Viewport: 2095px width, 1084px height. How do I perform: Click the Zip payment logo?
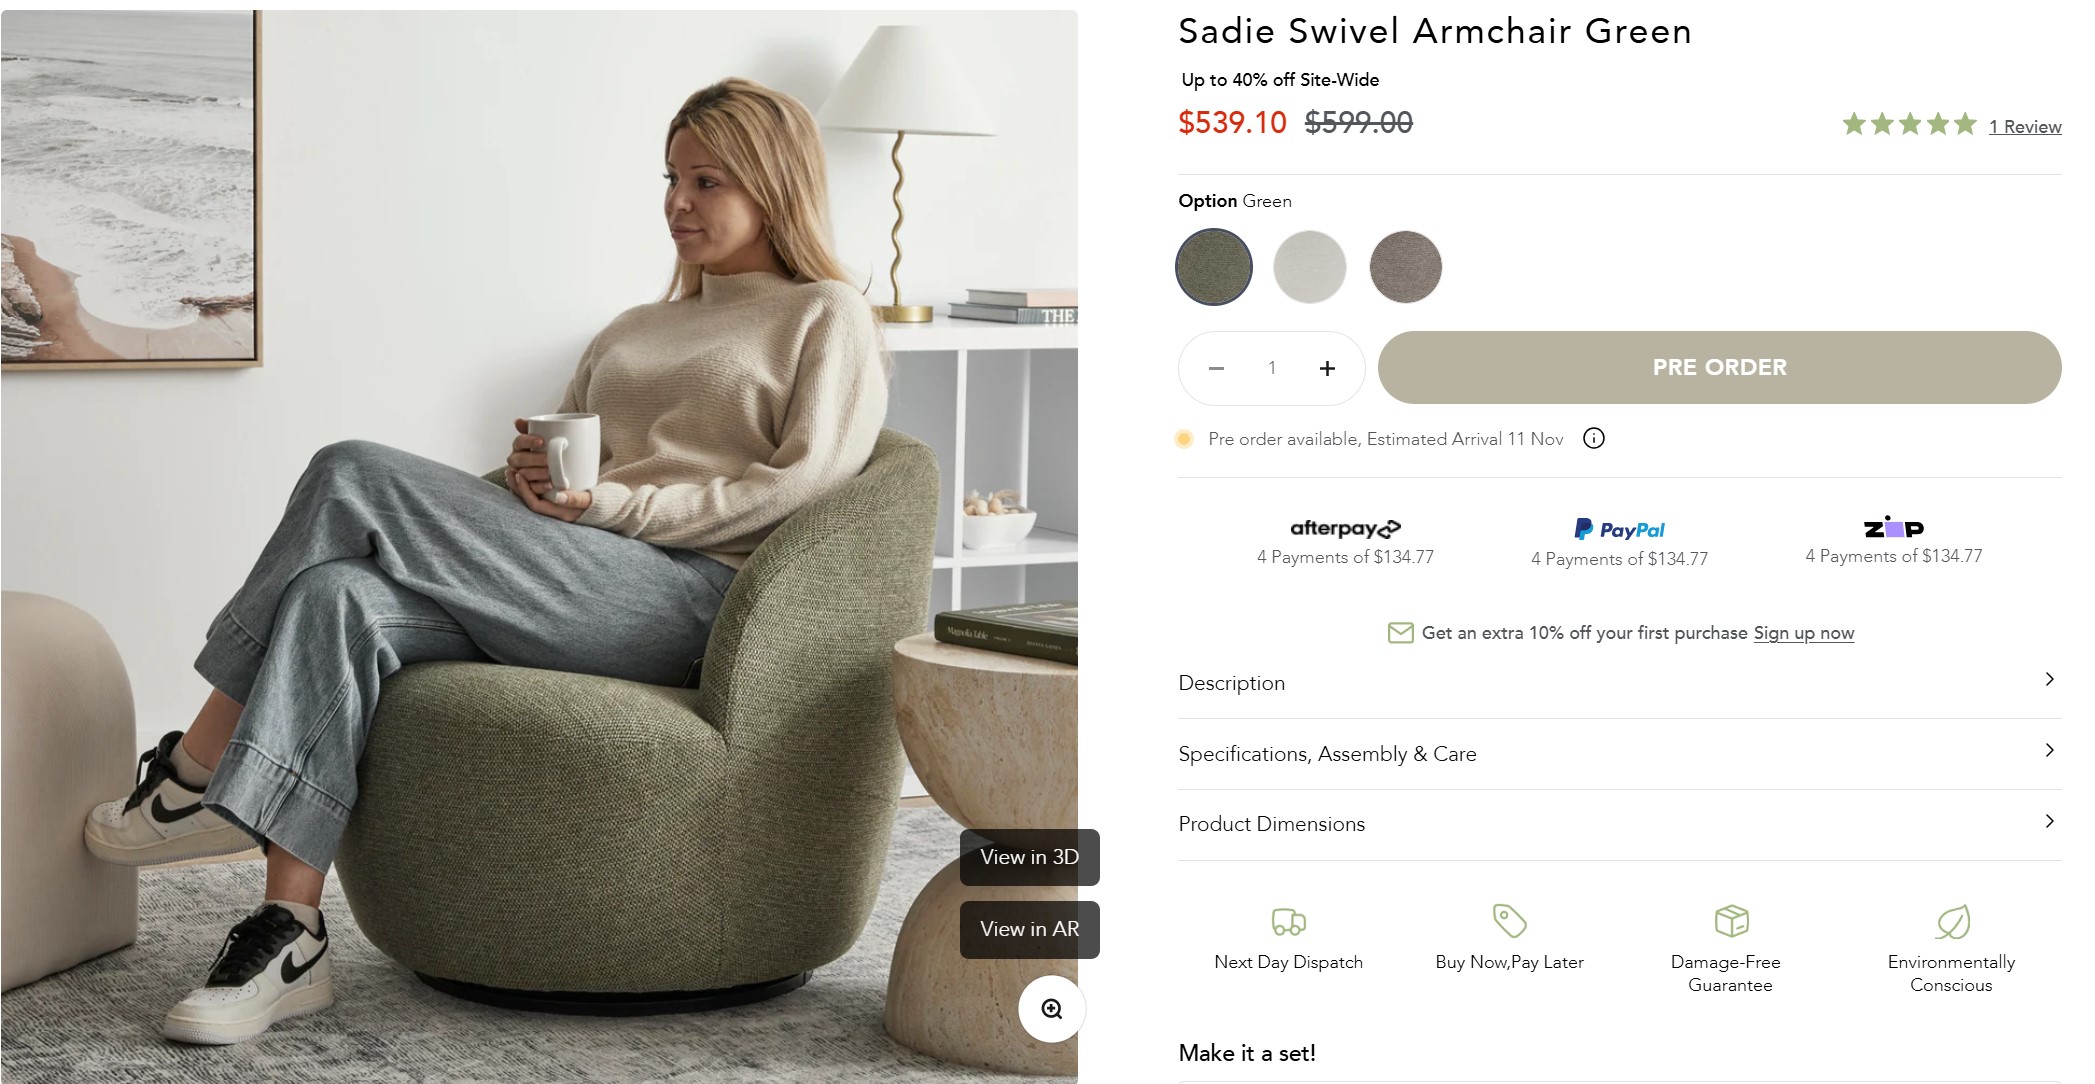click(1893, 527)
